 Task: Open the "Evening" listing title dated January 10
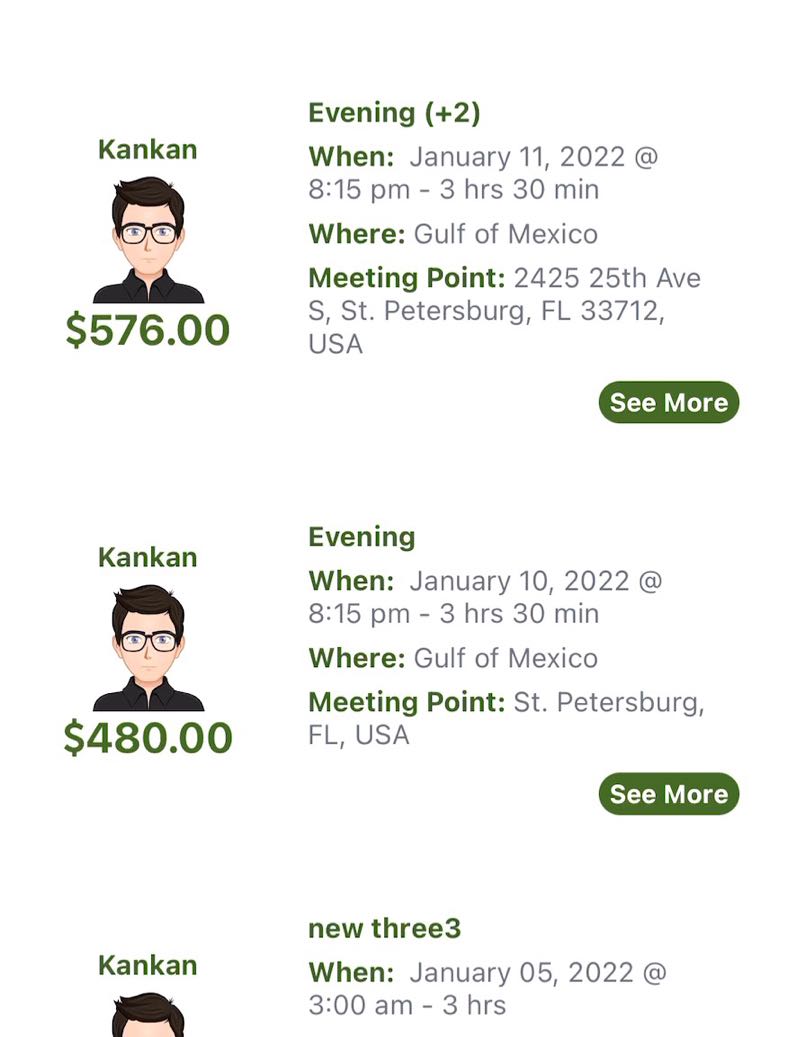coord(361,537)
